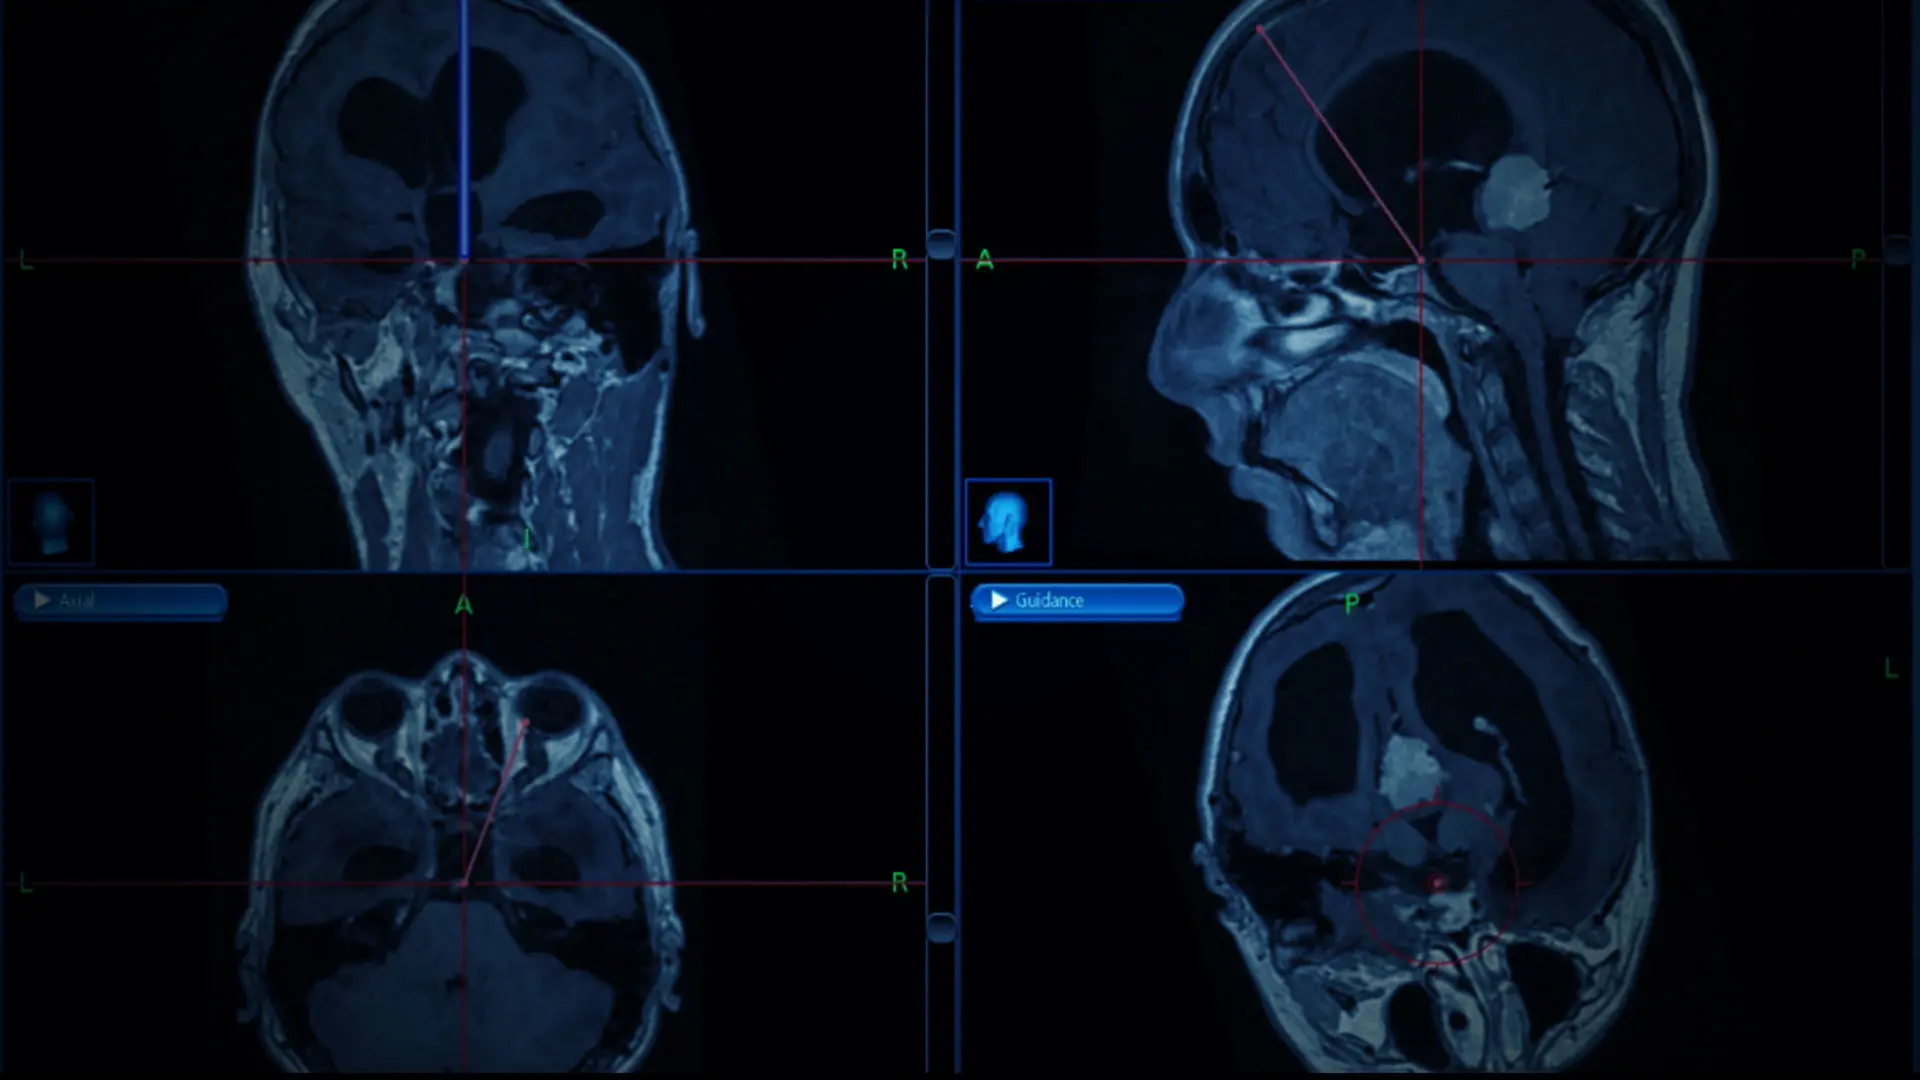Click the green R label in axial view
Viewport: 1920px width, 1080px height.
(x=899, y=883)
